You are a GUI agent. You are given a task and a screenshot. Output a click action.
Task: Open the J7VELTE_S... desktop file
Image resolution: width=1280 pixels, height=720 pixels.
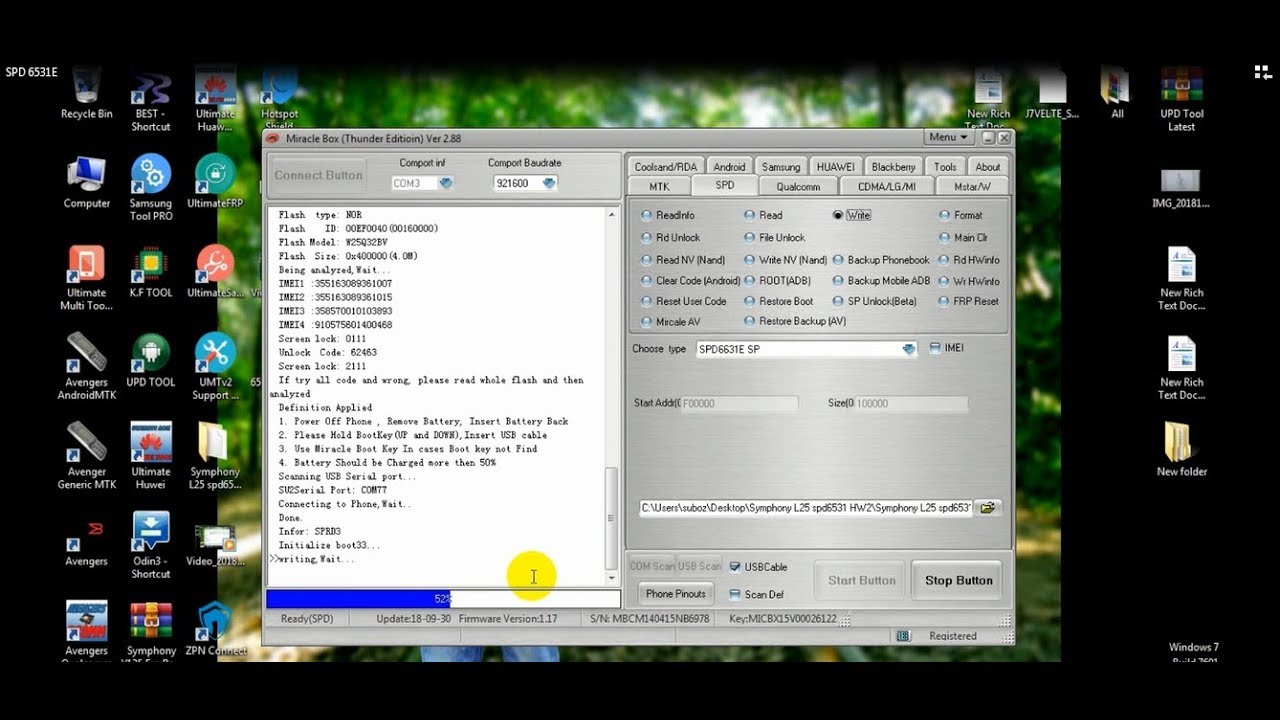coord(1052,94)
